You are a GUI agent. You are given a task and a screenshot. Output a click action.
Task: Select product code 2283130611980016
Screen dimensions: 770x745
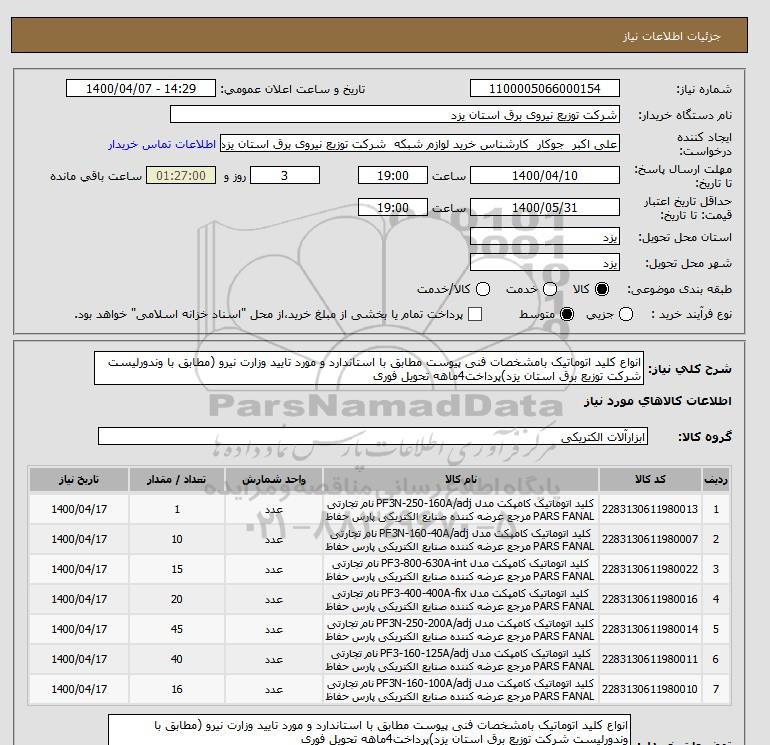(650, 599)
